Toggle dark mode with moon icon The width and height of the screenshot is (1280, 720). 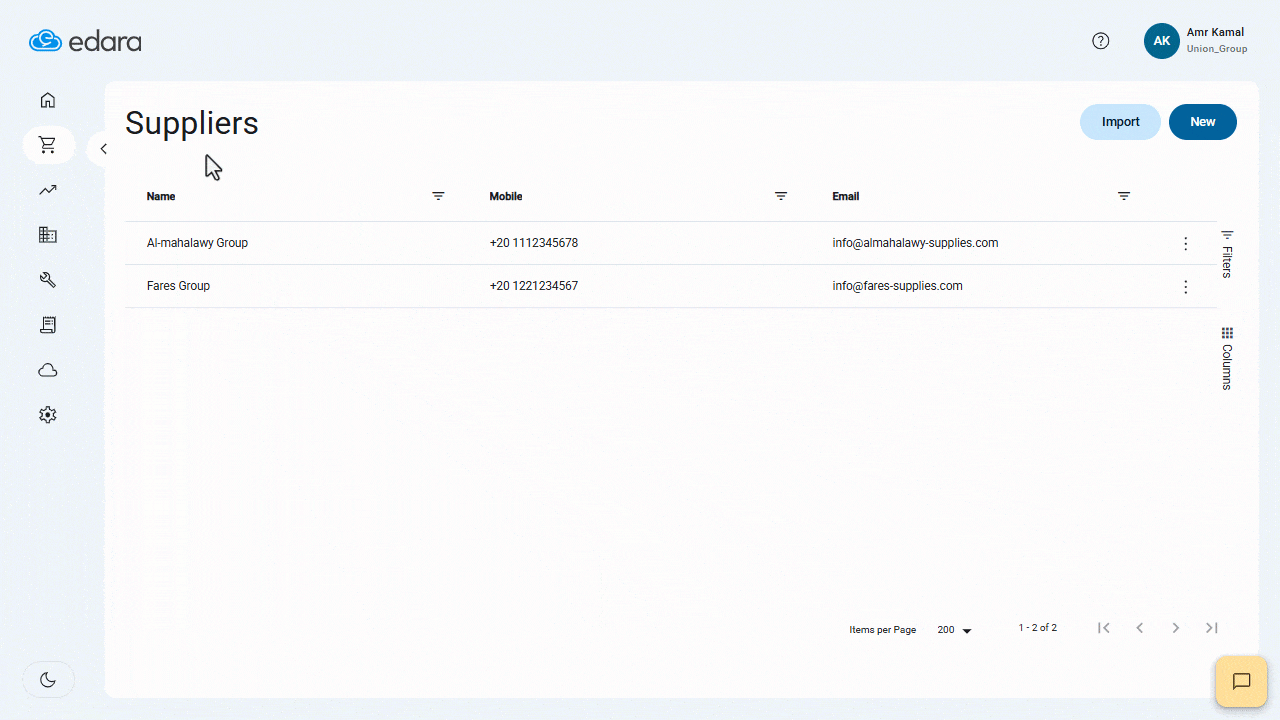pos(48,680)
